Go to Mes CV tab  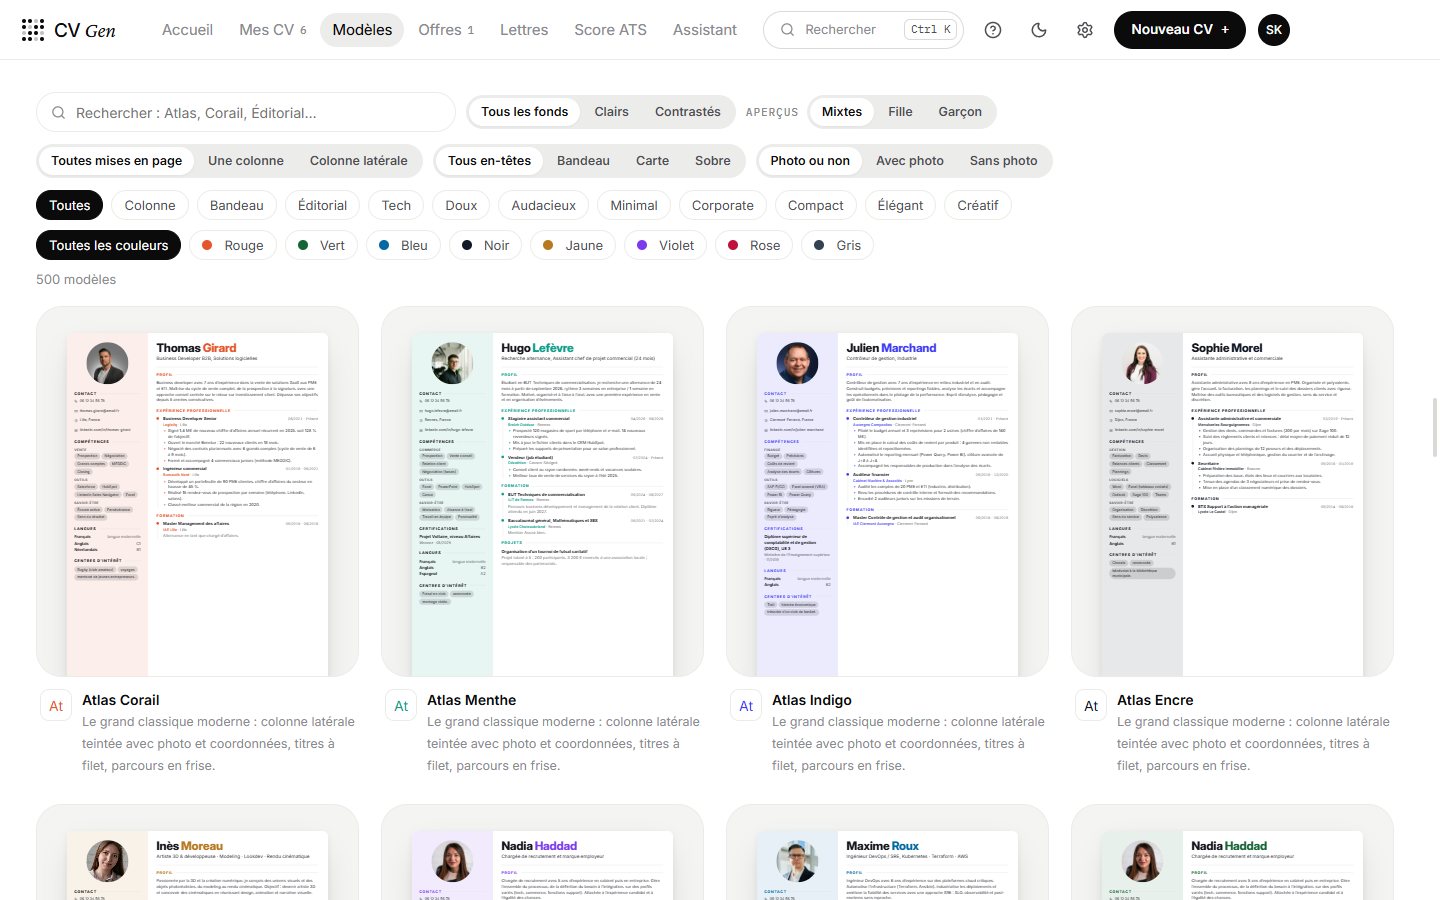pos(273,30)
